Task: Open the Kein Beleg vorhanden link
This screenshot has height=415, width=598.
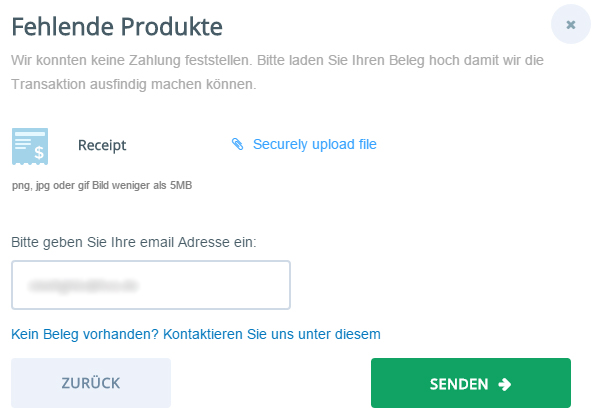Action: click(196, 334)
